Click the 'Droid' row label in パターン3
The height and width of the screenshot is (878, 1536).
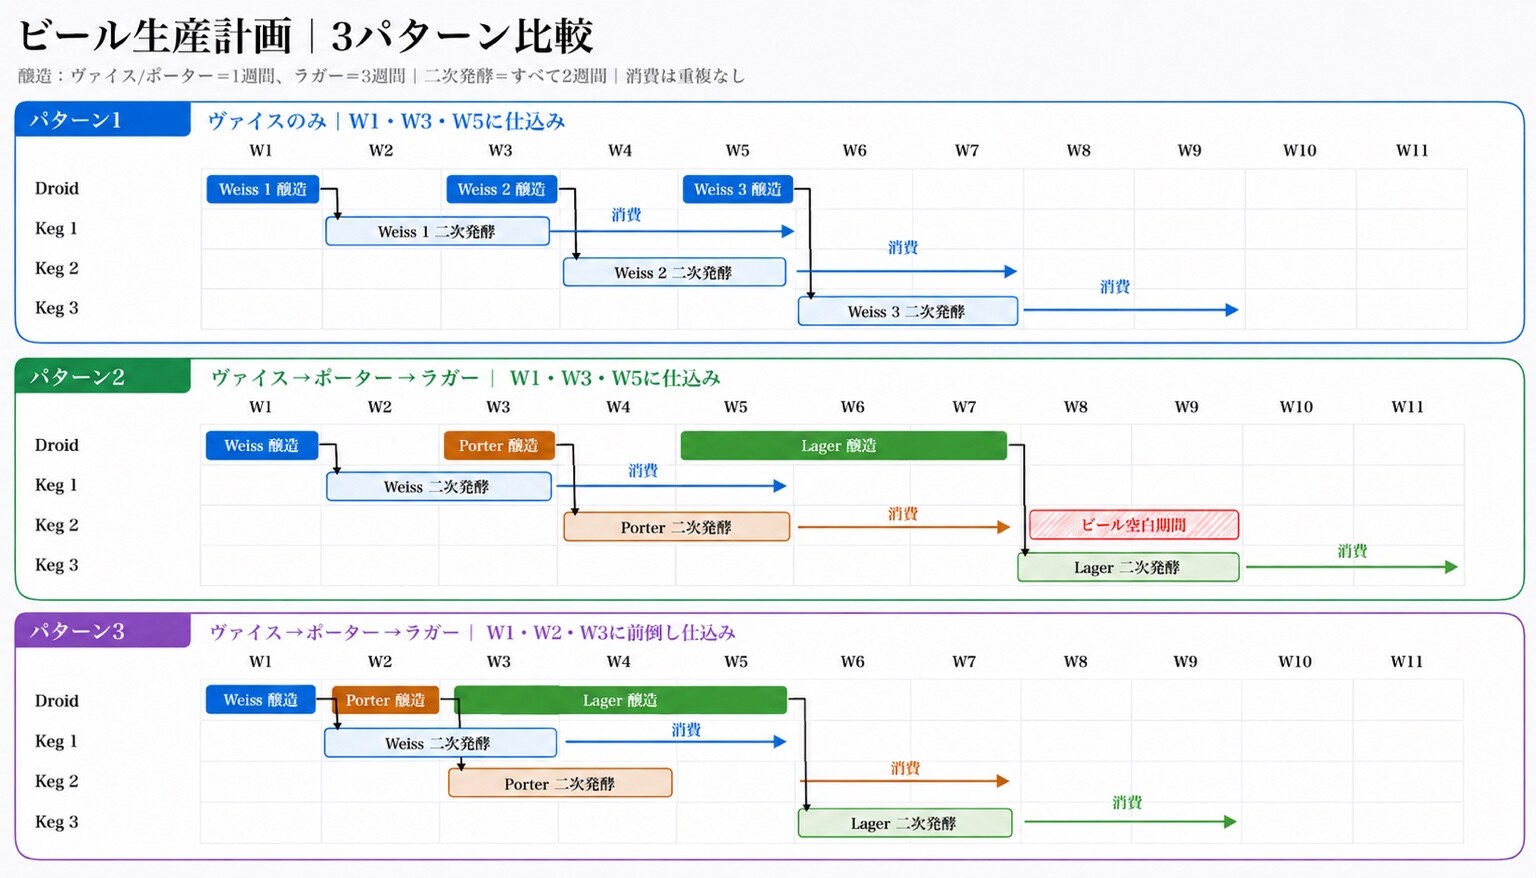pyautogui.click(x=57, y=700)
